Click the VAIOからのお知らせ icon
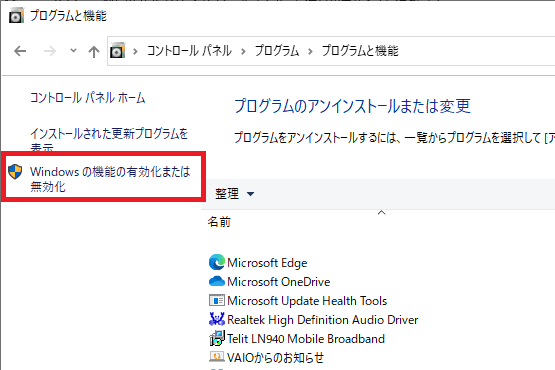555x370 pixels. pos(217,356)
